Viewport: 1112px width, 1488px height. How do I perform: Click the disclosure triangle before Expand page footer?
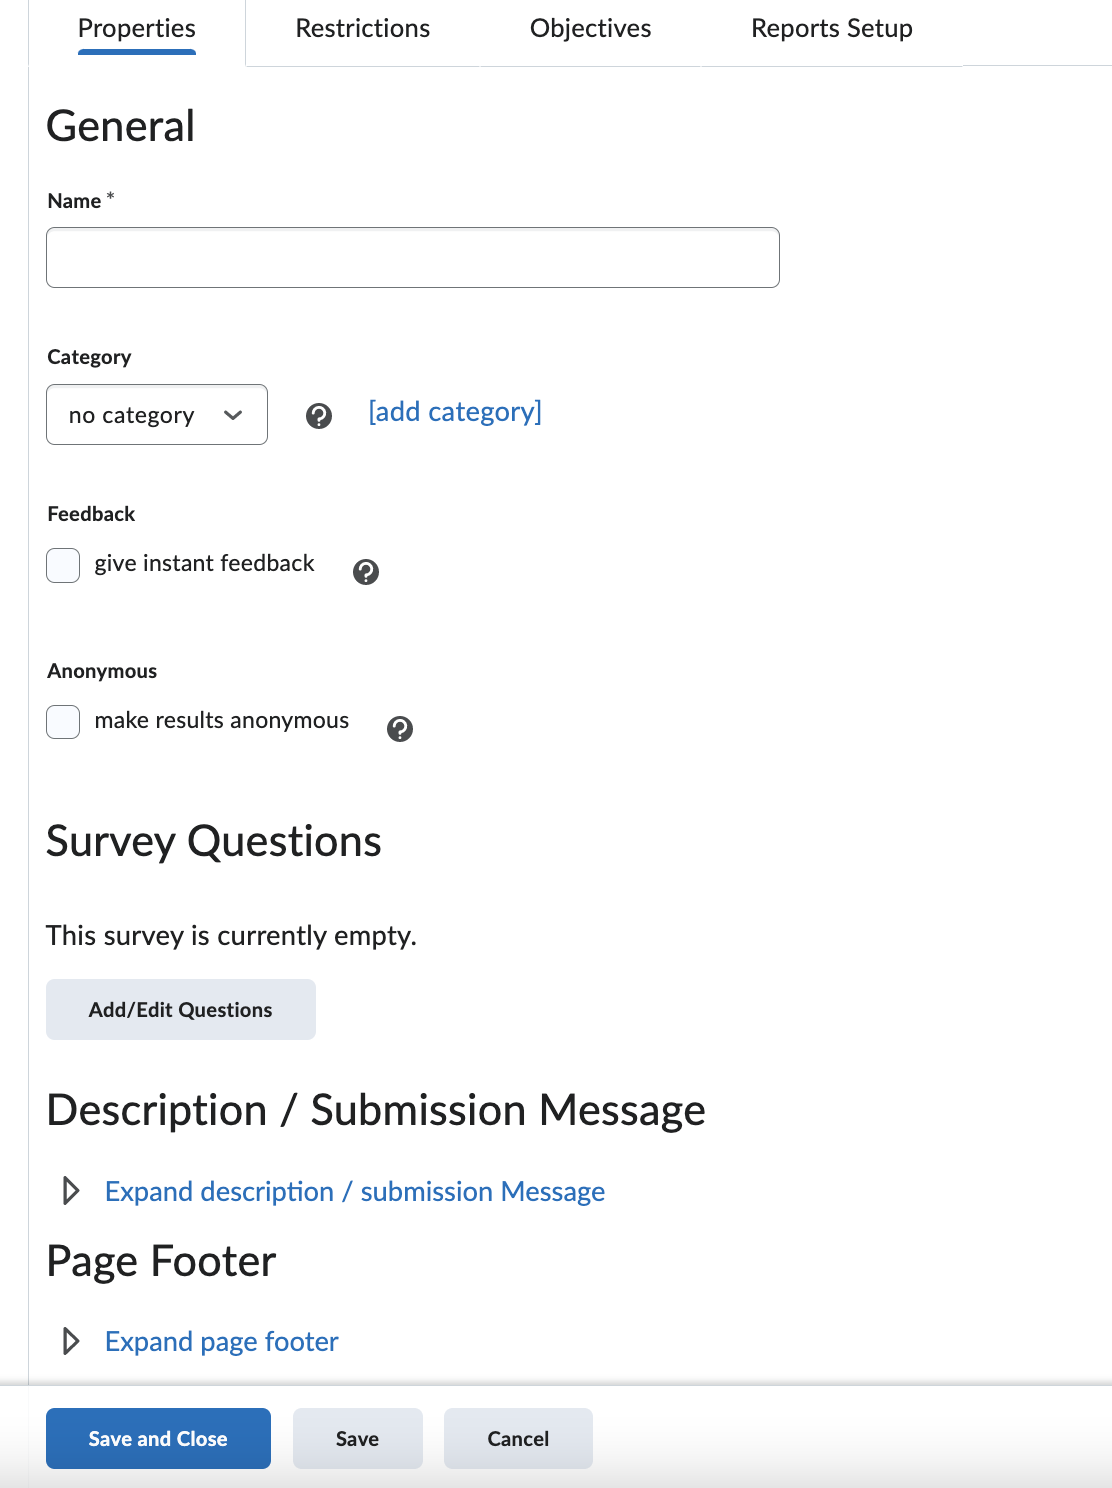[70, 1341]
